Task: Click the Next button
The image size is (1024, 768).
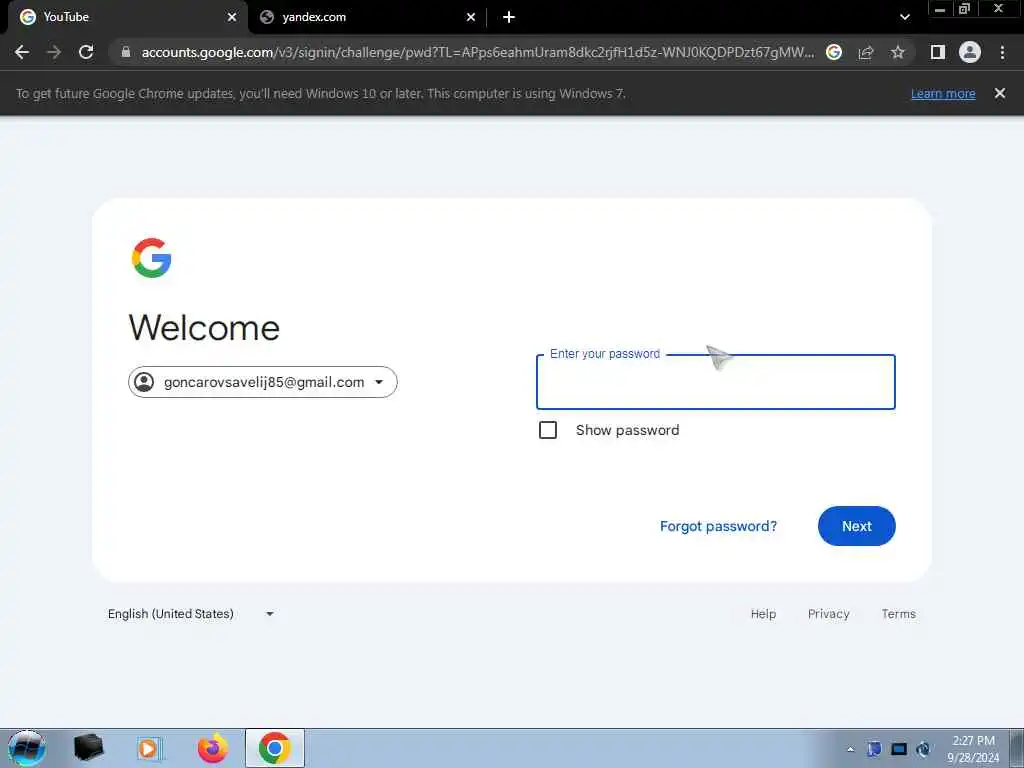Action: coord(856,526)
